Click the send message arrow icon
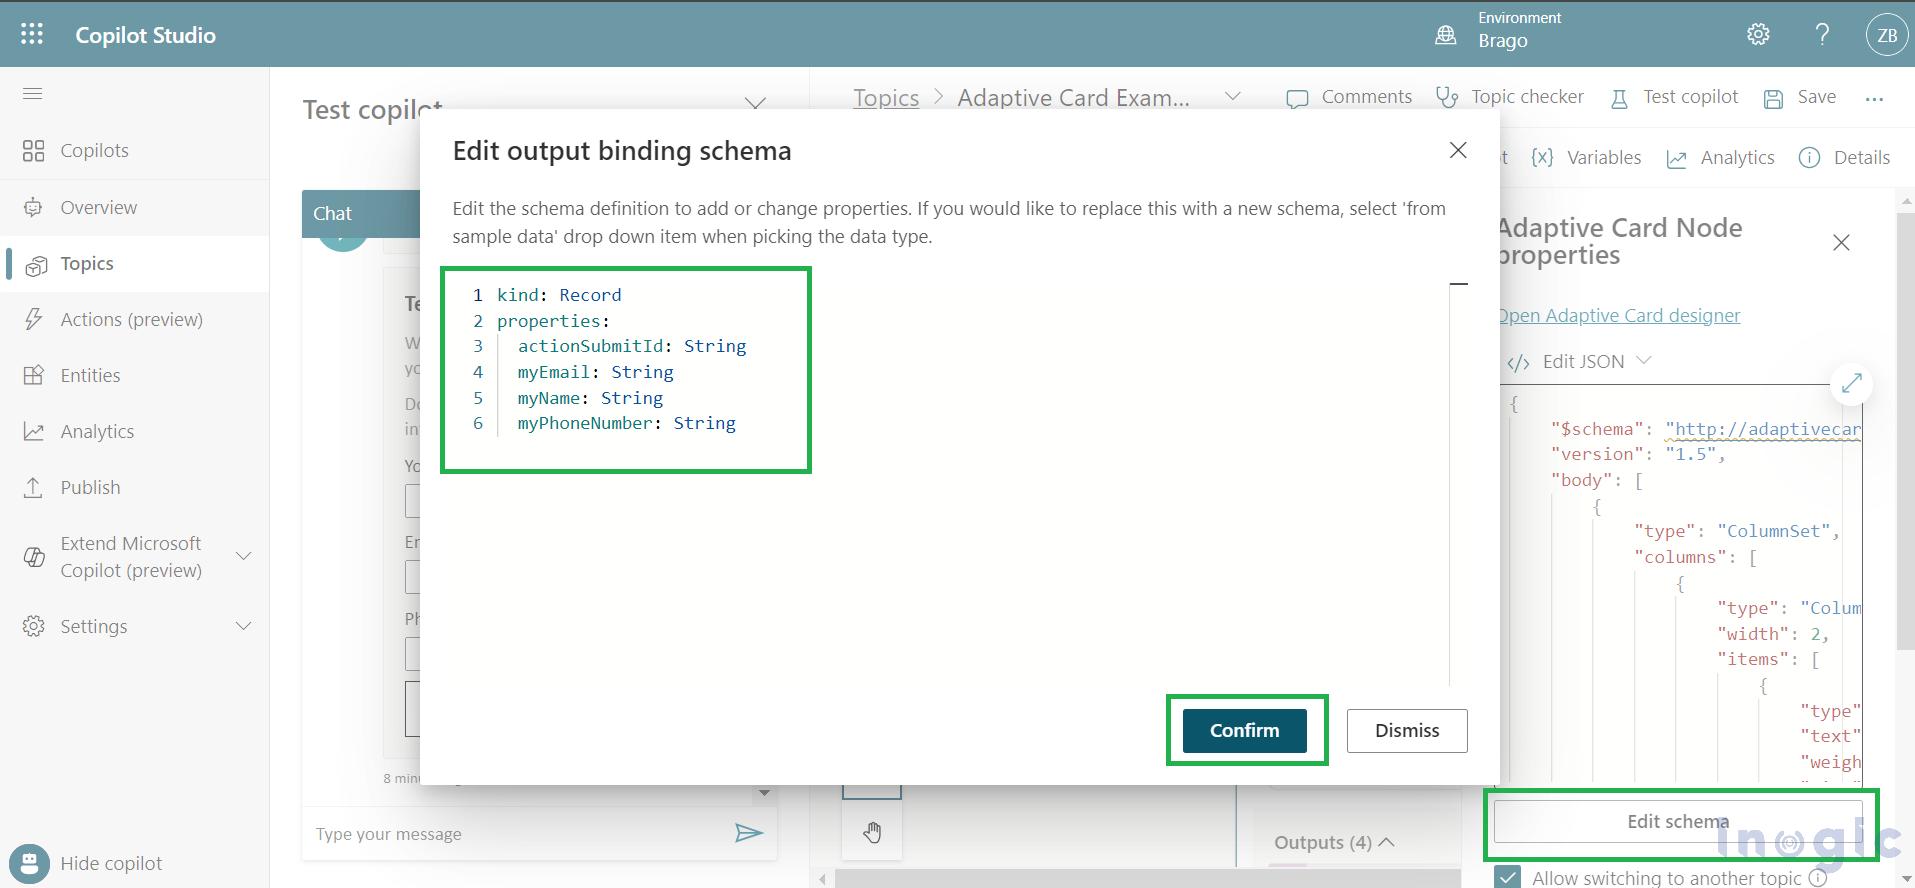This screenshot has width=1915, height=888. pos(748,833)
